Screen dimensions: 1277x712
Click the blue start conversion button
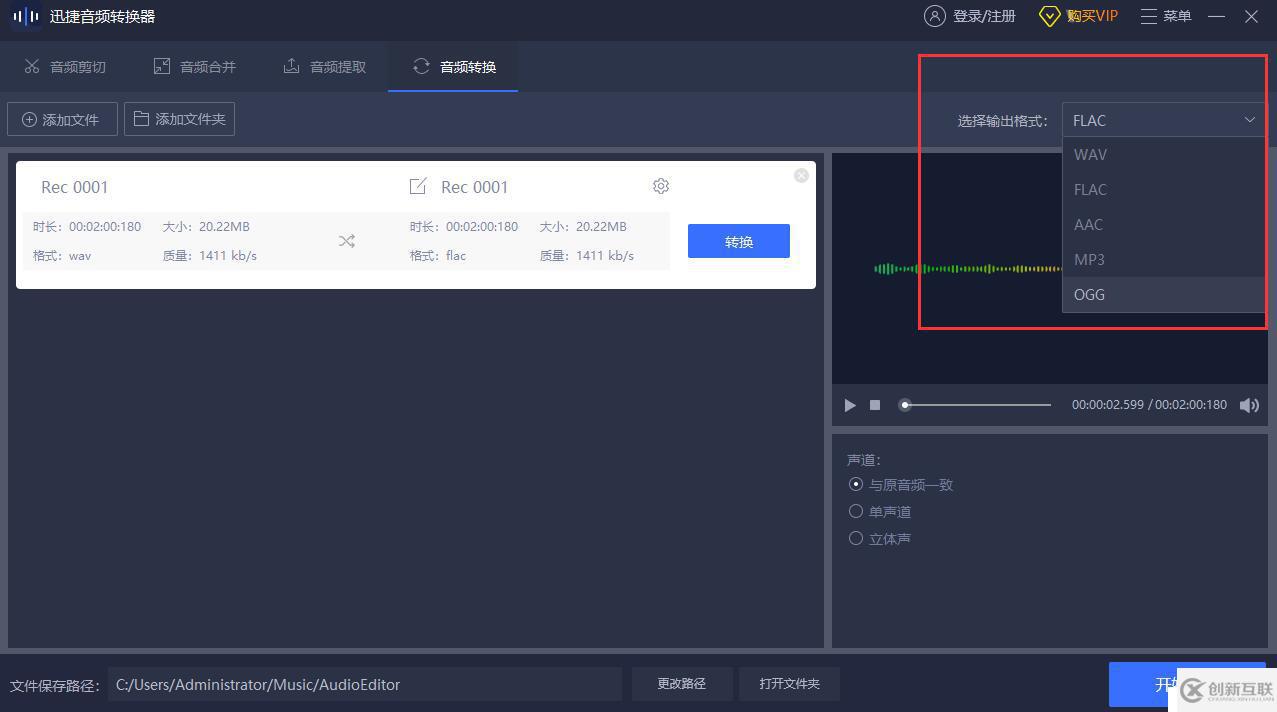[1187, 684]
